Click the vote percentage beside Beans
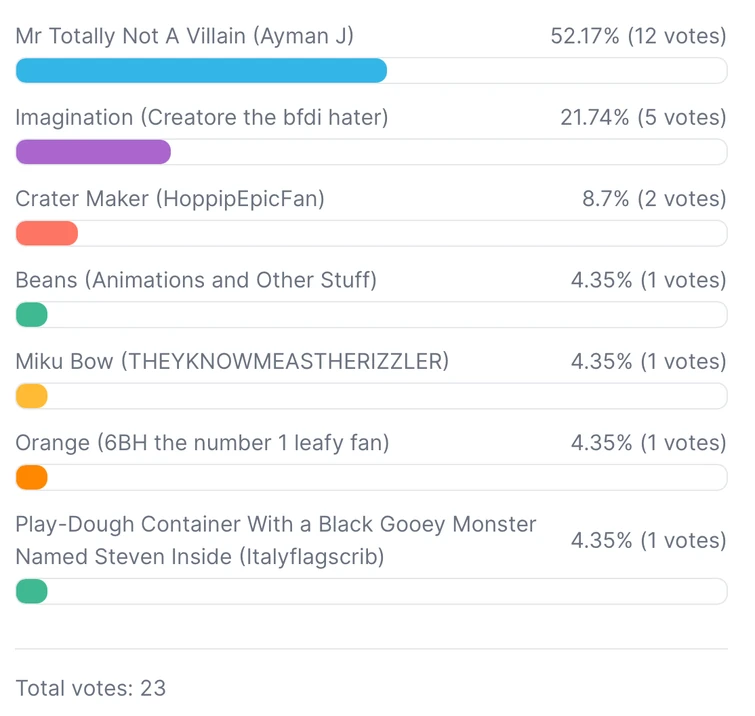The height and width of the screenshot is (716, 755). pyautogui.click(x=648, y=280)
